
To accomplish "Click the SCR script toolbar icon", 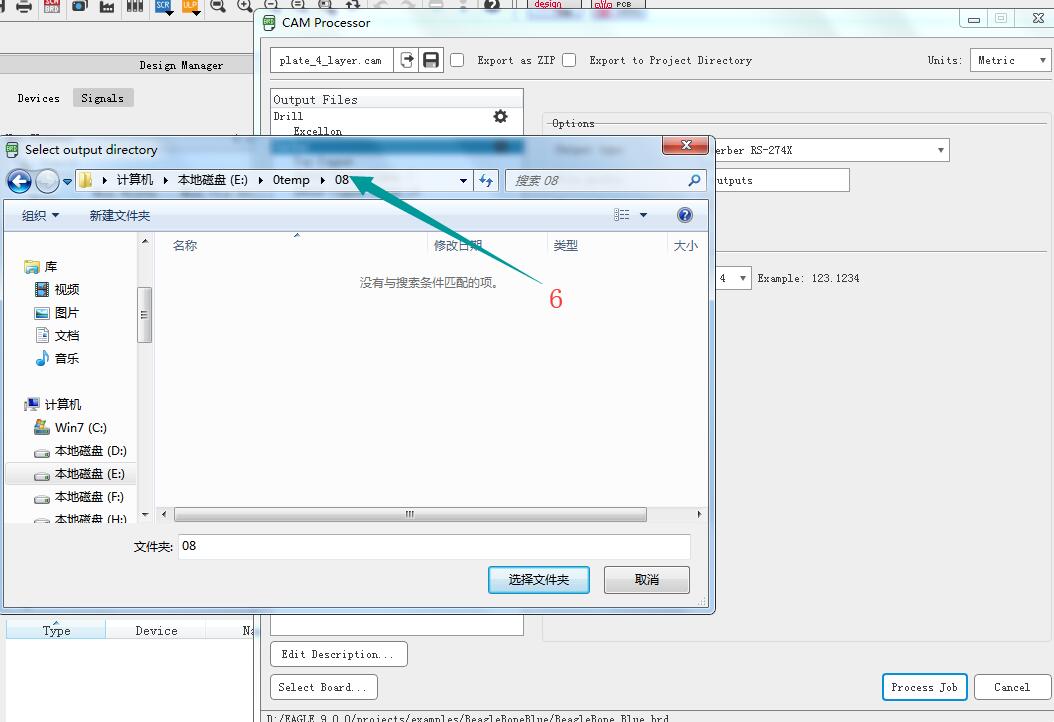I will tap(163, 7).
